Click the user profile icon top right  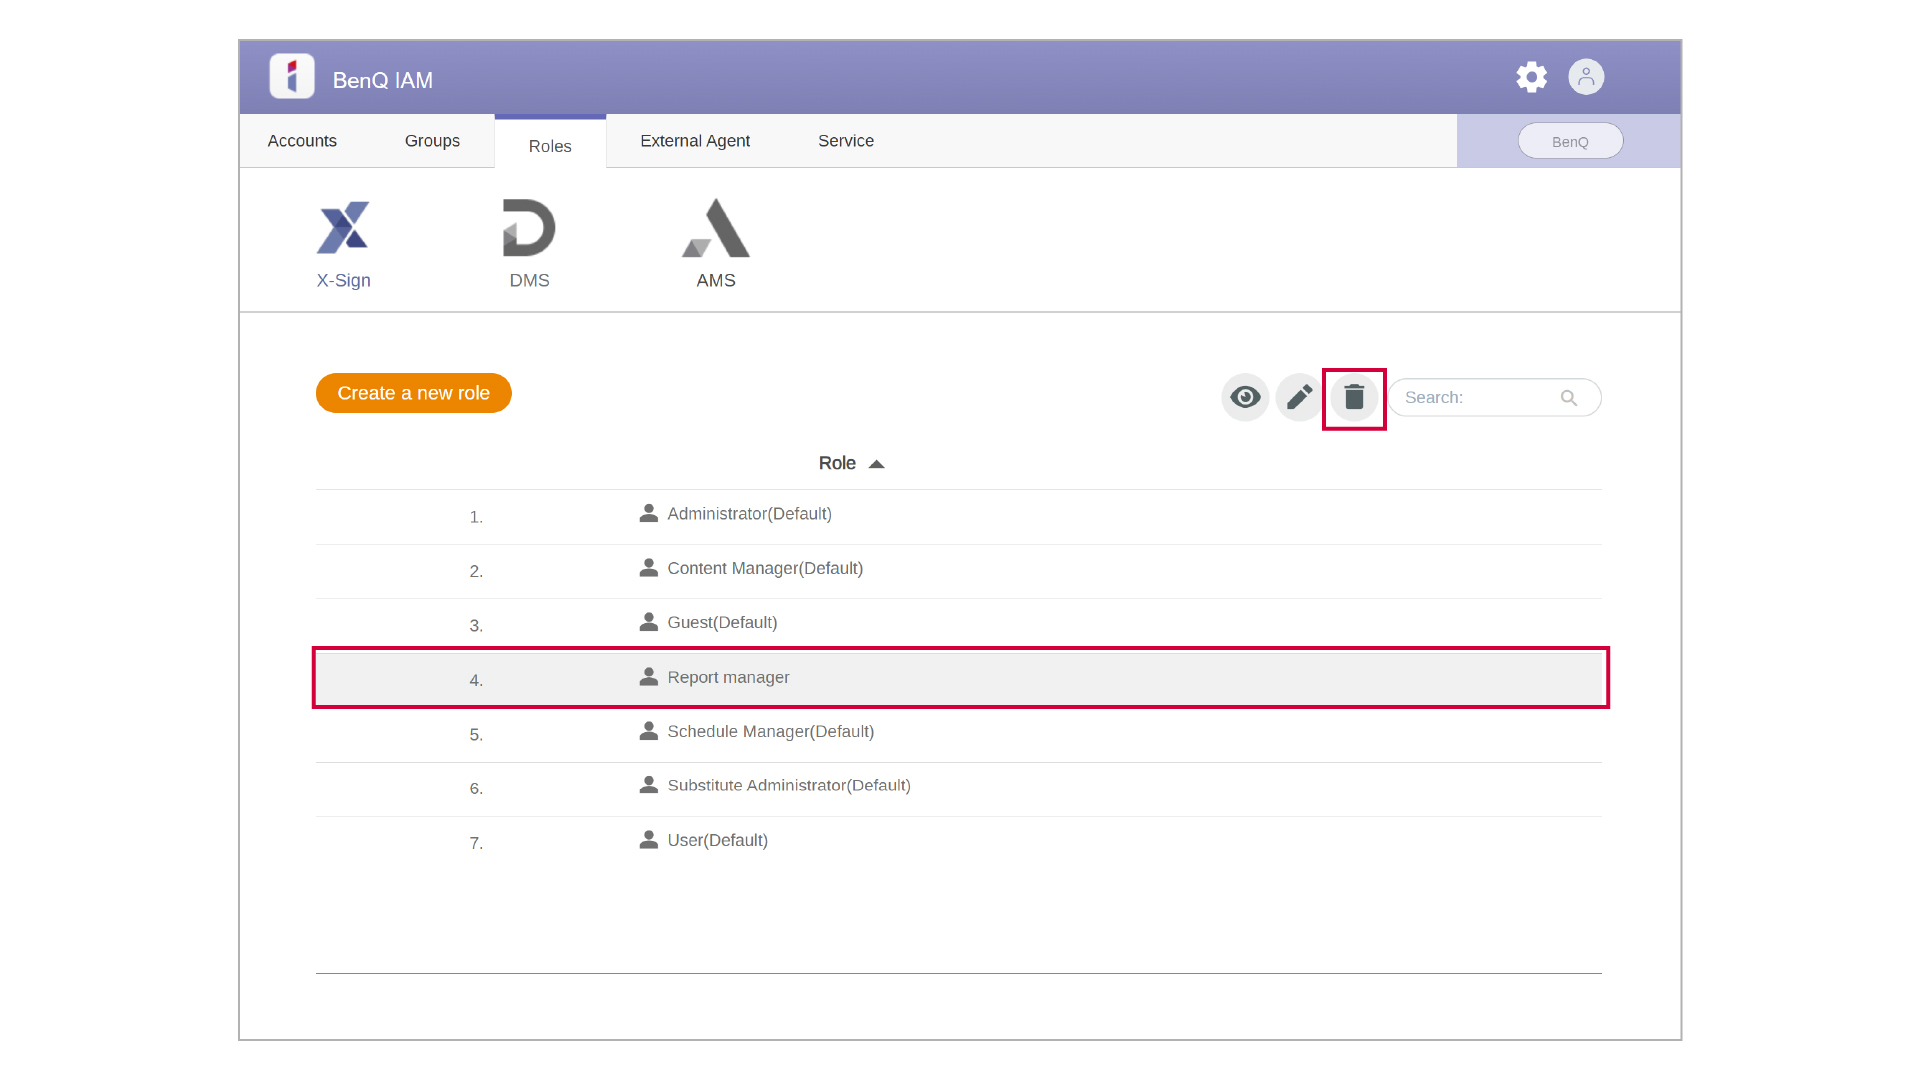pyautogui.click(x=1586, y=77)
